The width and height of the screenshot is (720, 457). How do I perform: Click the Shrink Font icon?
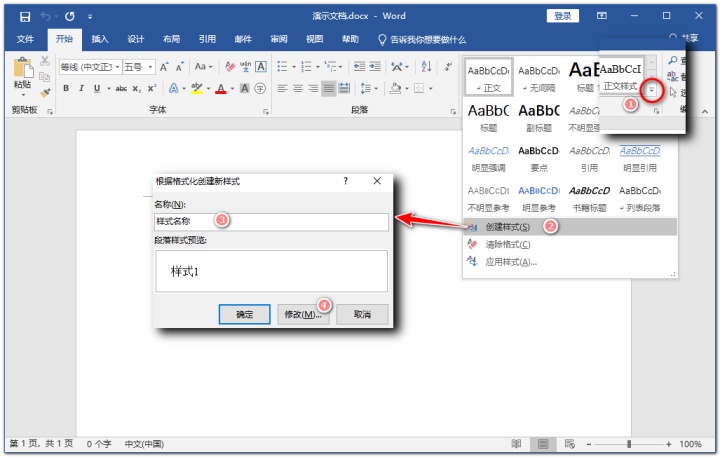180,67
